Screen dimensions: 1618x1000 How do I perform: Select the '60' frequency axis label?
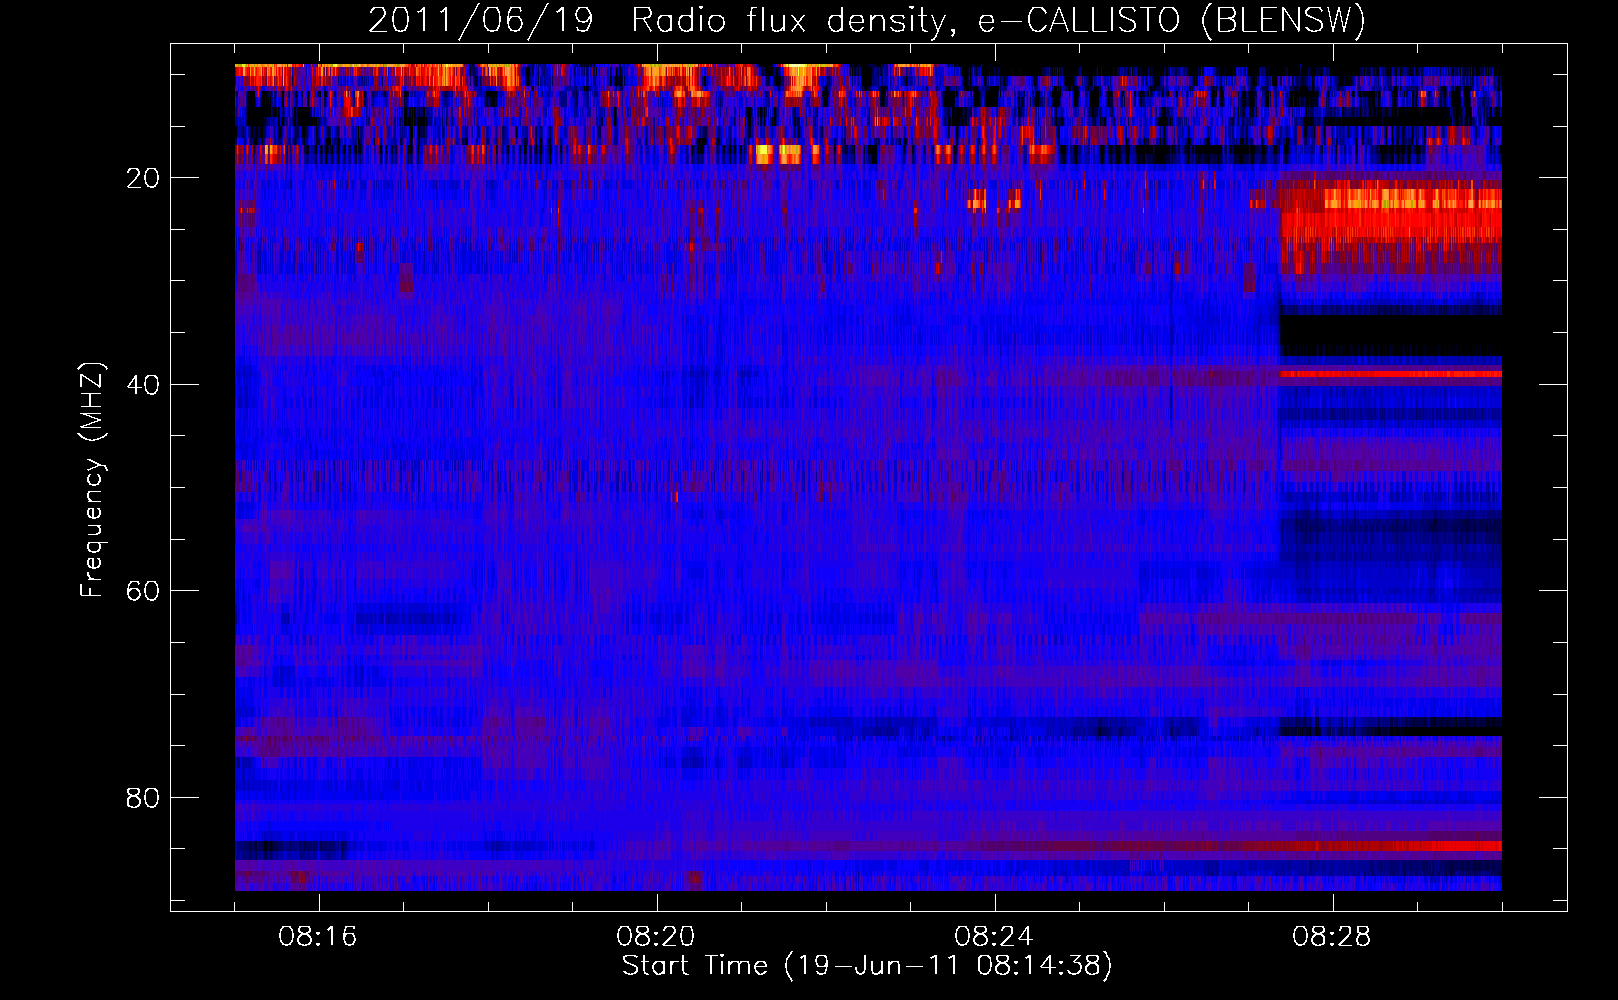click(x=143, y=591)
